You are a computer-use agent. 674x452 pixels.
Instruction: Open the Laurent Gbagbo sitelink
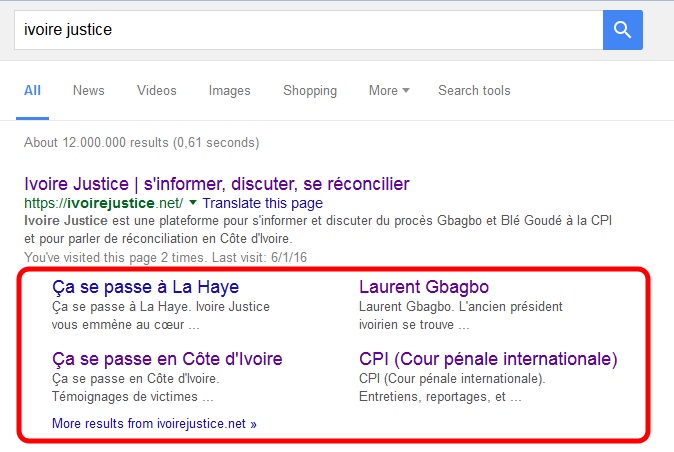[x=424, y=287]
